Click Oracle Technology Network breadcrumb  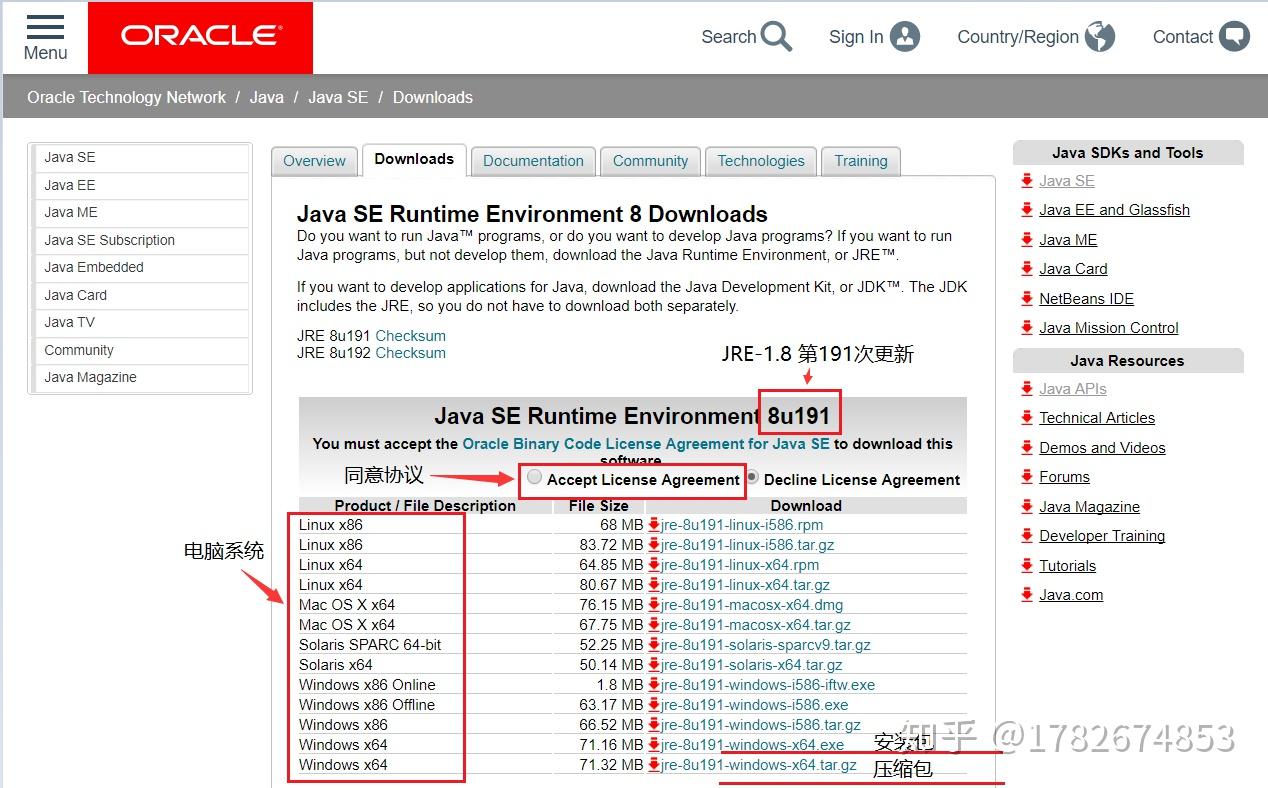pos(127,97)
